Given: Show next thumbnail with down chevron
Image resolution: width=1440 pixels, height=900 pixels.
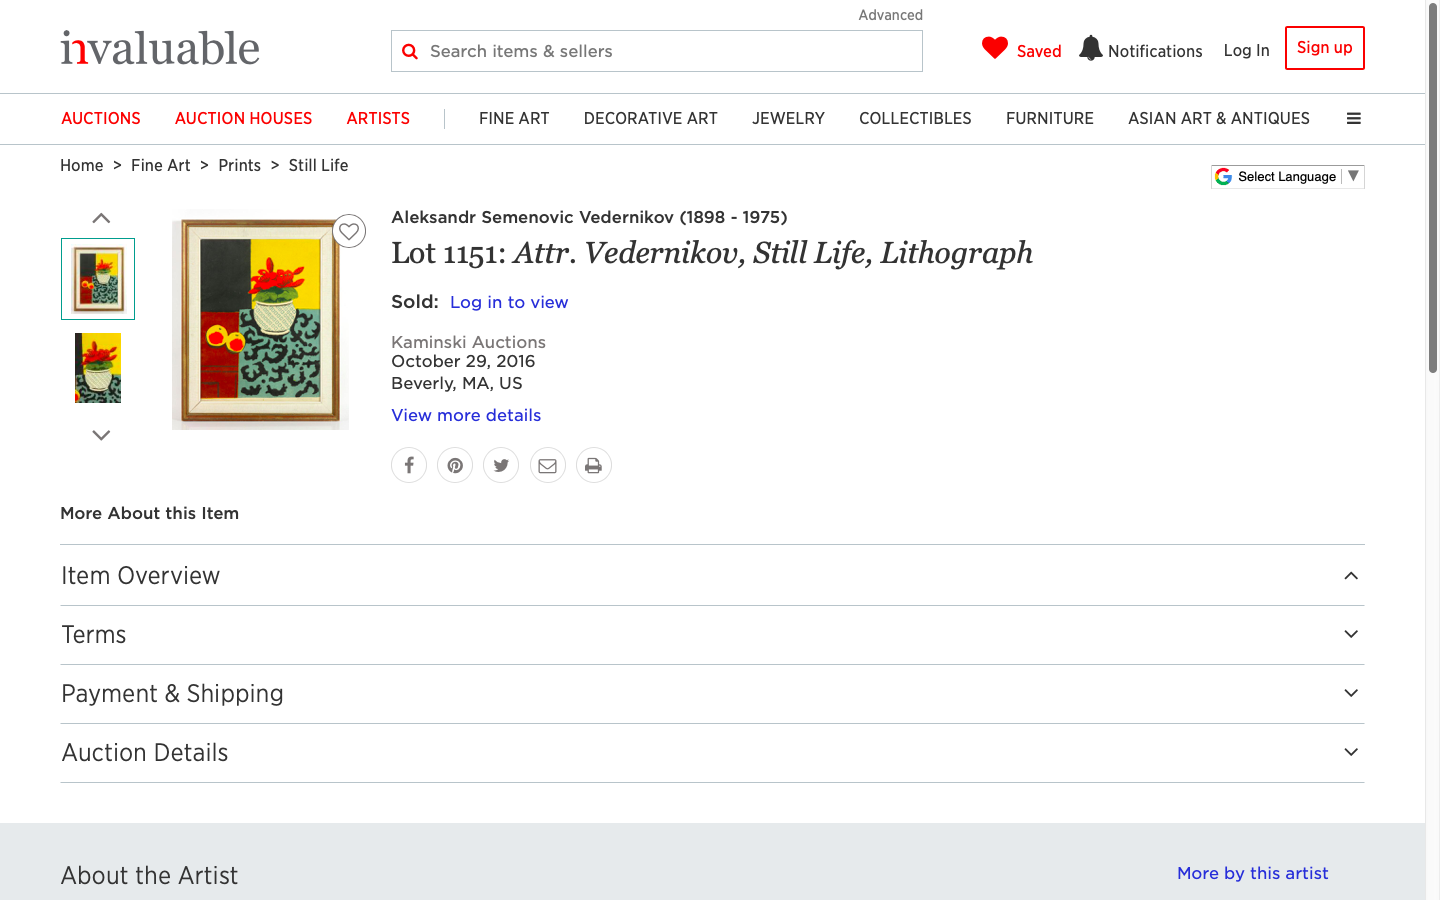Looking at the screenshot, I should click(101, 435).
